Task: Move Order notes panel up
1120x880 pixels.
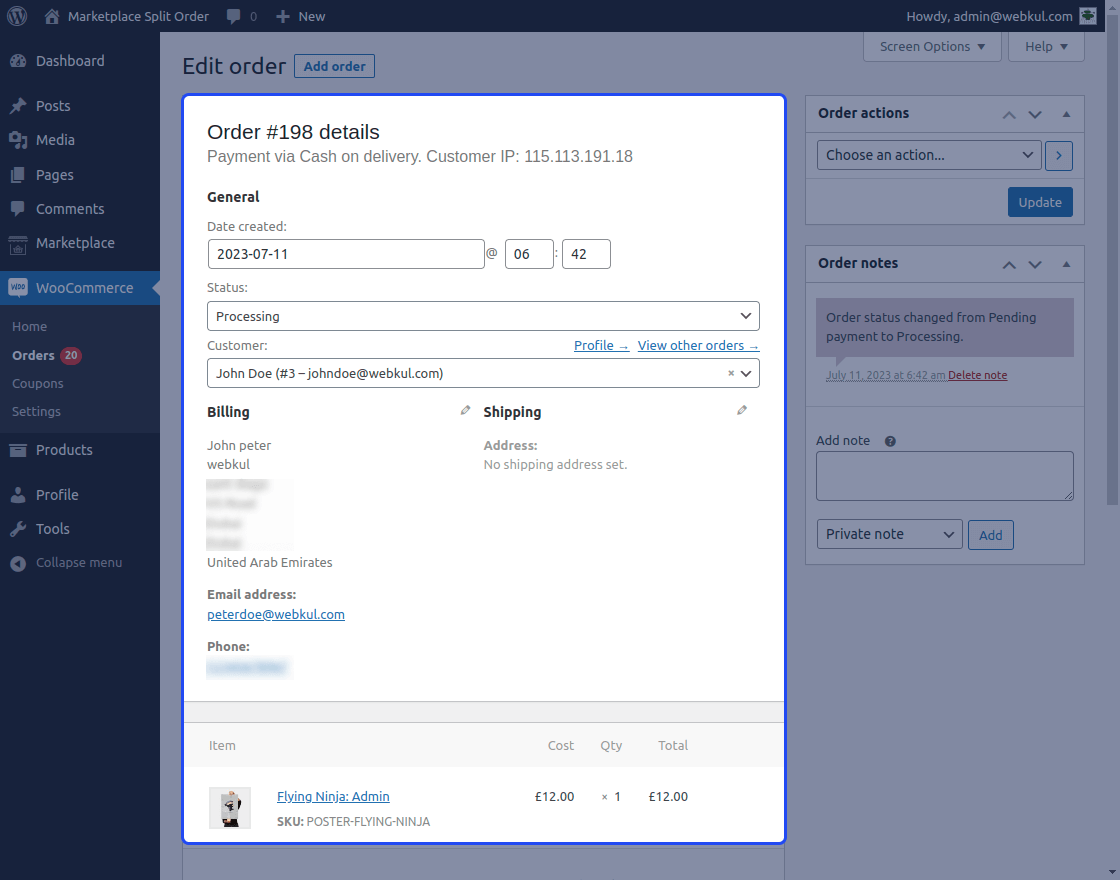Action: pyautogui.click(x=1009, y=264)
